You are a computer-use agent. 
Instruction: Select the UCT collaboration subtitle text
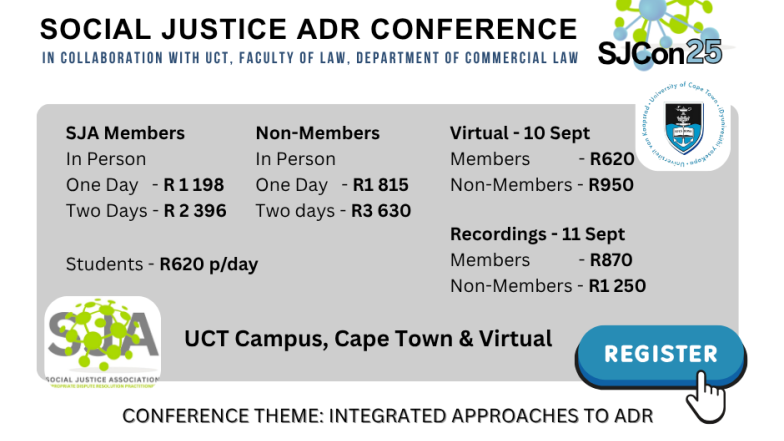tap(310, 58)
